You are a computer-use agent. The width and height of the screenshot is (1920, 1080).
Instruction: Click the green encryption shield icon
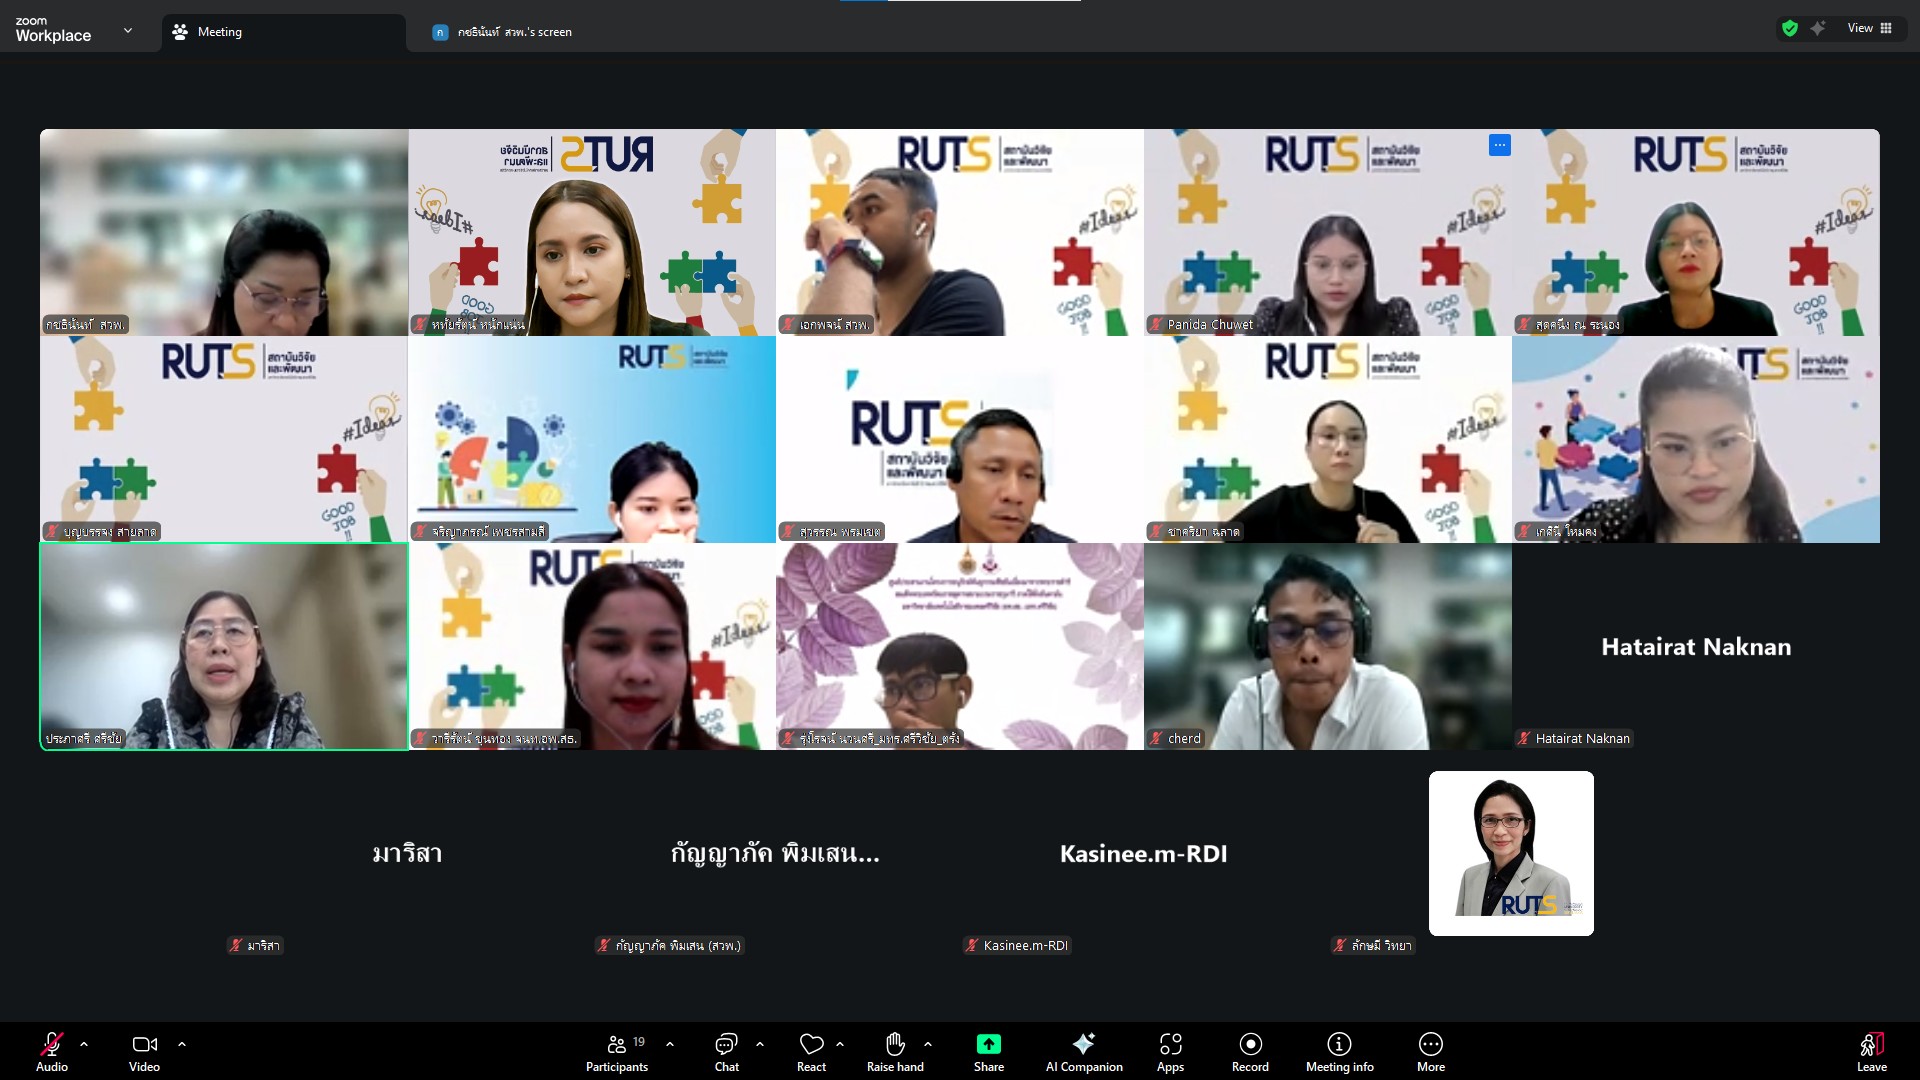click(1790, 29)
